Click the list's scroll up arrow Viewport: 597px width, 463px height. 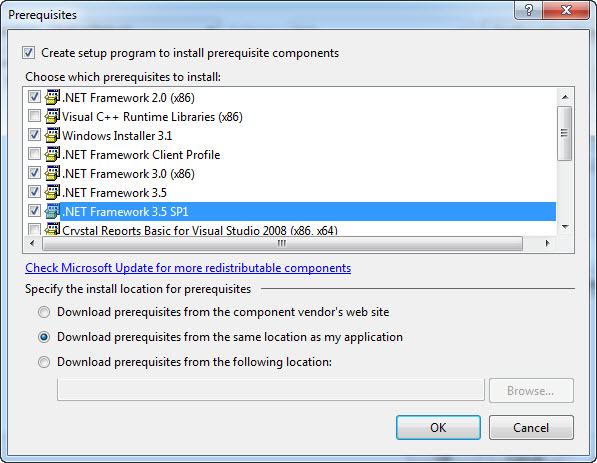click(565, 97)
